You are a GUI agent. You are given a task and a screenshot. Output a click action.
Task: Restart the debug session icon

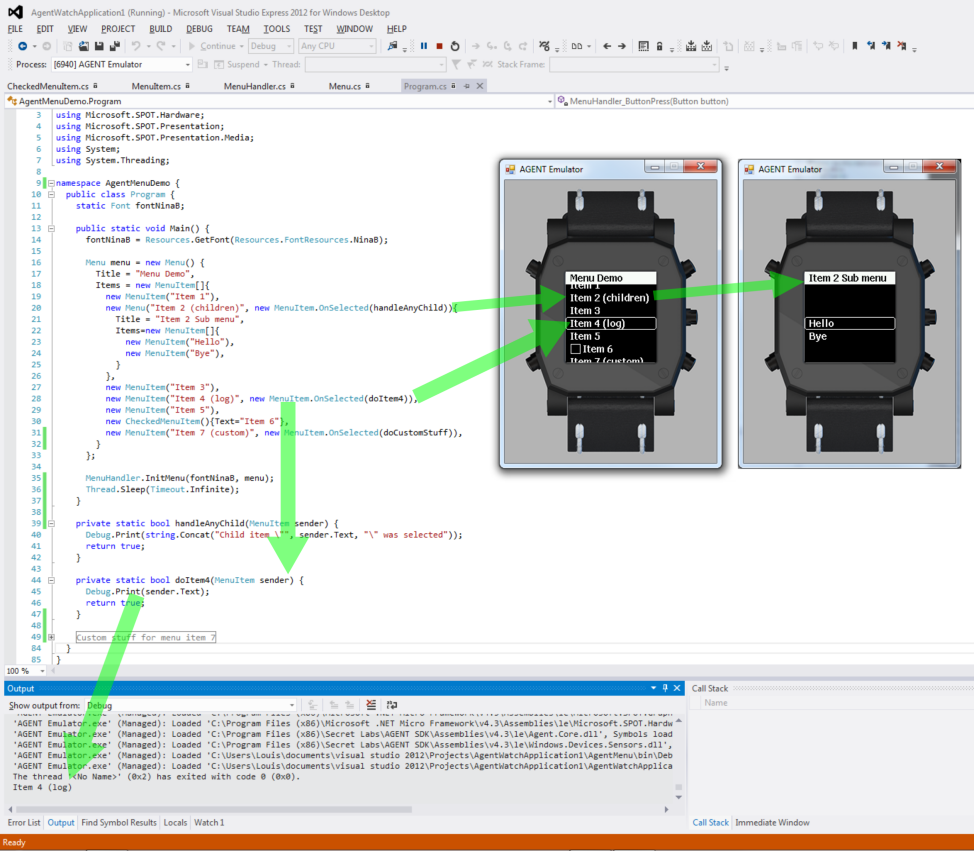[455, 46]
